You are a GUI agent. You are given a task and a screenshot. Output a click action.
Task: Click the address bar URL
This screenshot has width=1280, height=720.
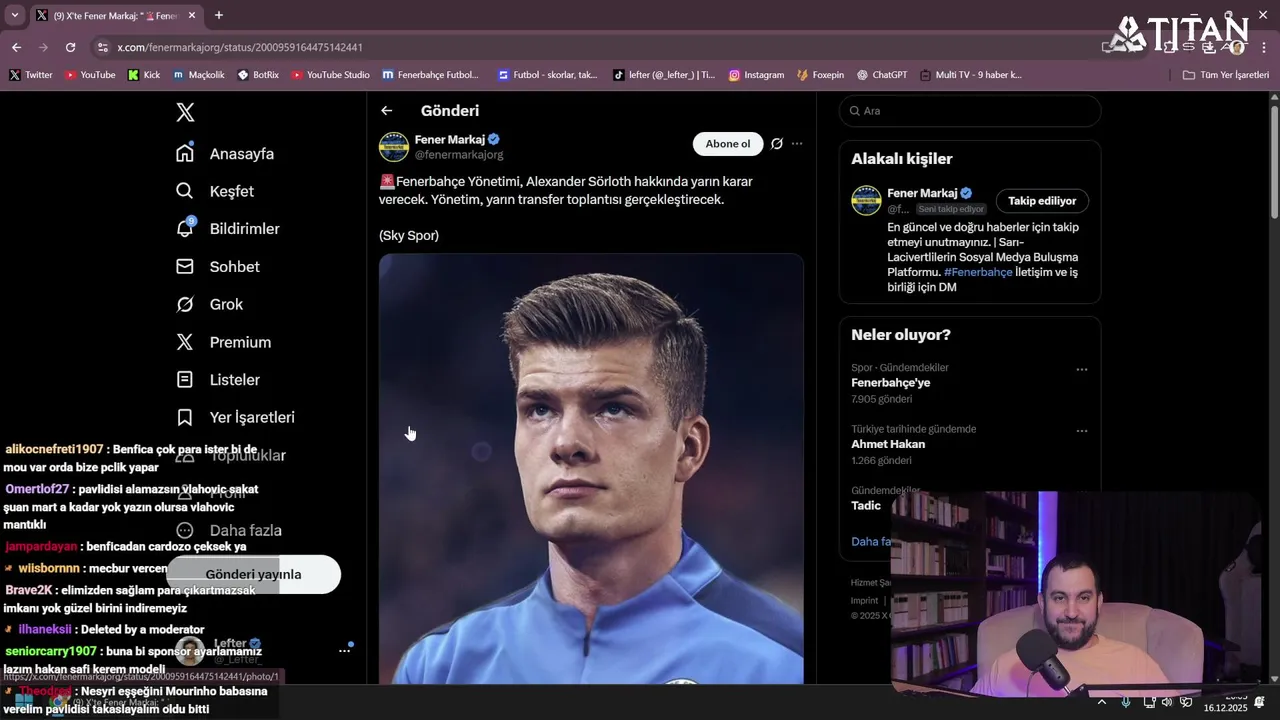click(x=240, y=47)
